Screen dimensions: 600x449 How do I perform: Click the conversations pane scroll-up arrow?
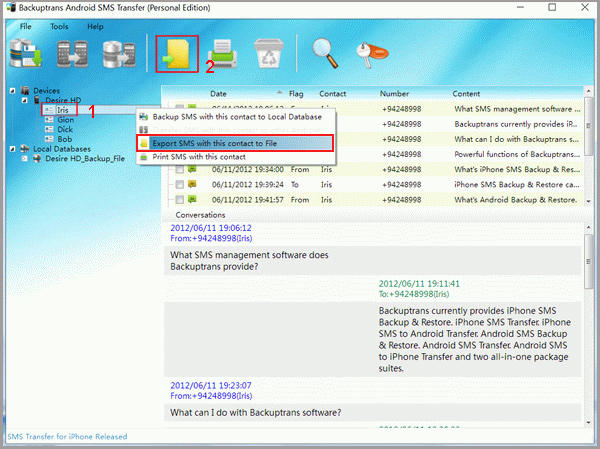click(x=589, y=227)
